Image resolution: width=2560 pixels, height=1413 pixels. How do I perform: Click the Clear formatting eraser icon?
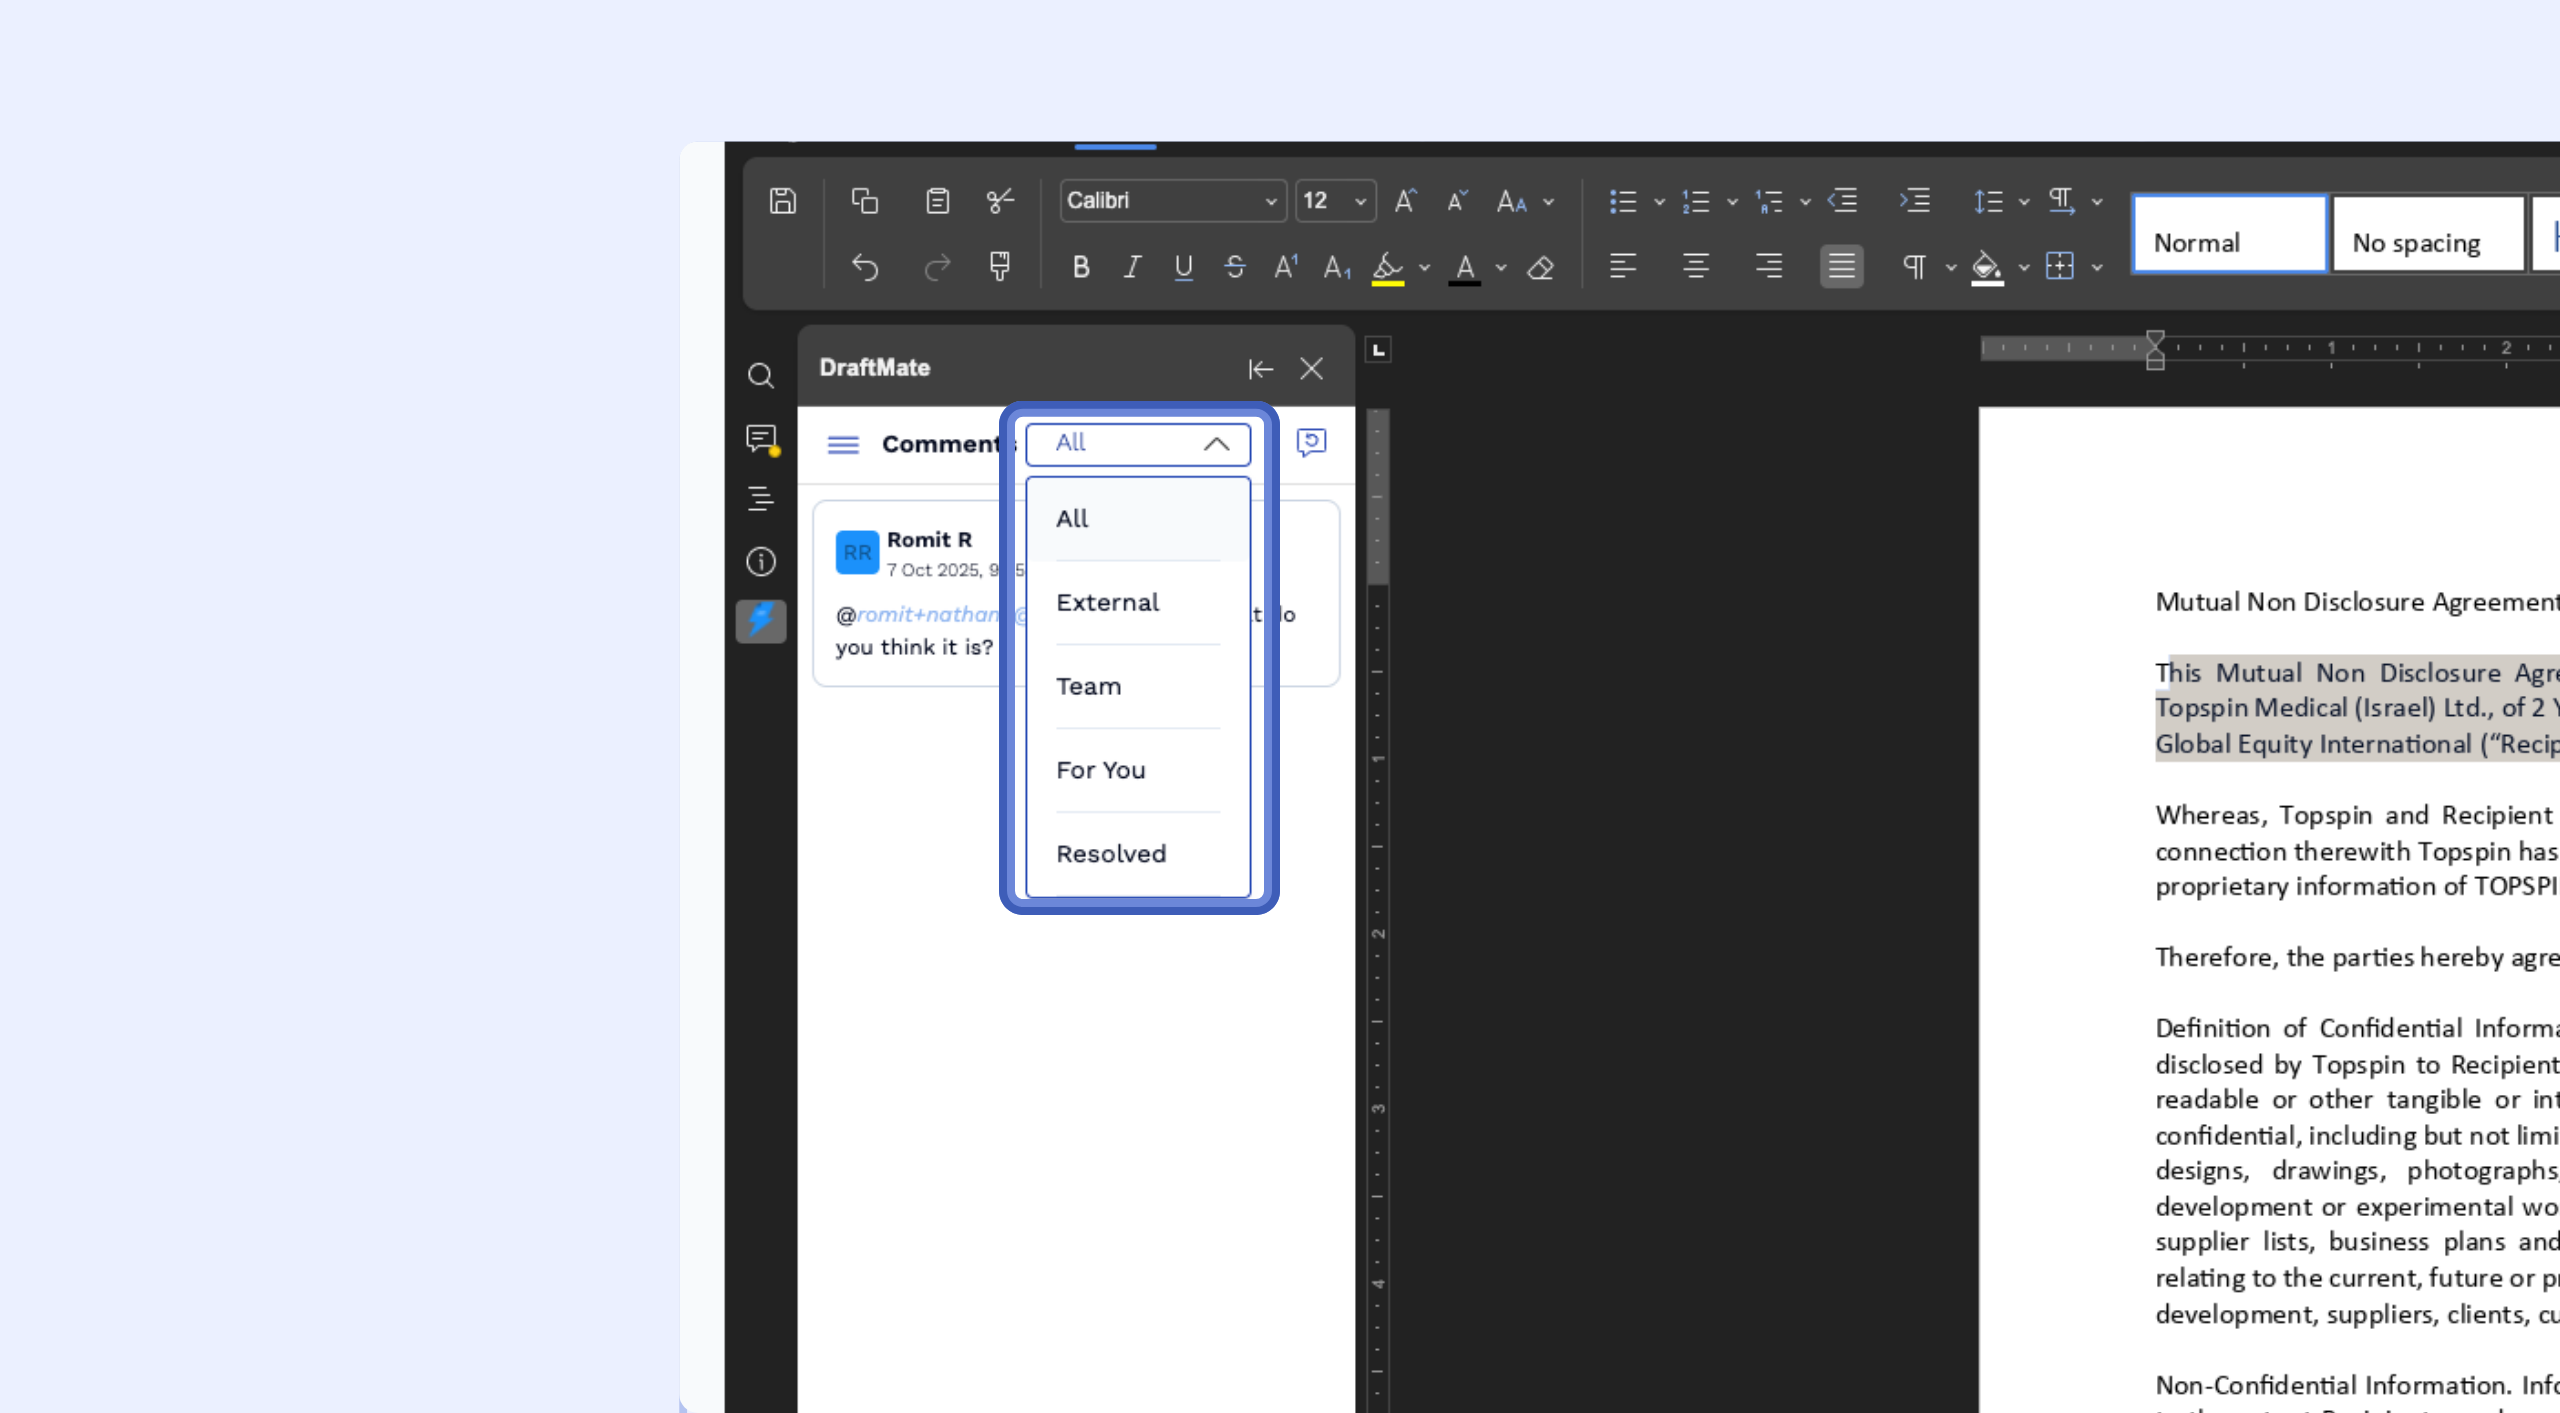pyautogui.click(x=1540, y=267)
